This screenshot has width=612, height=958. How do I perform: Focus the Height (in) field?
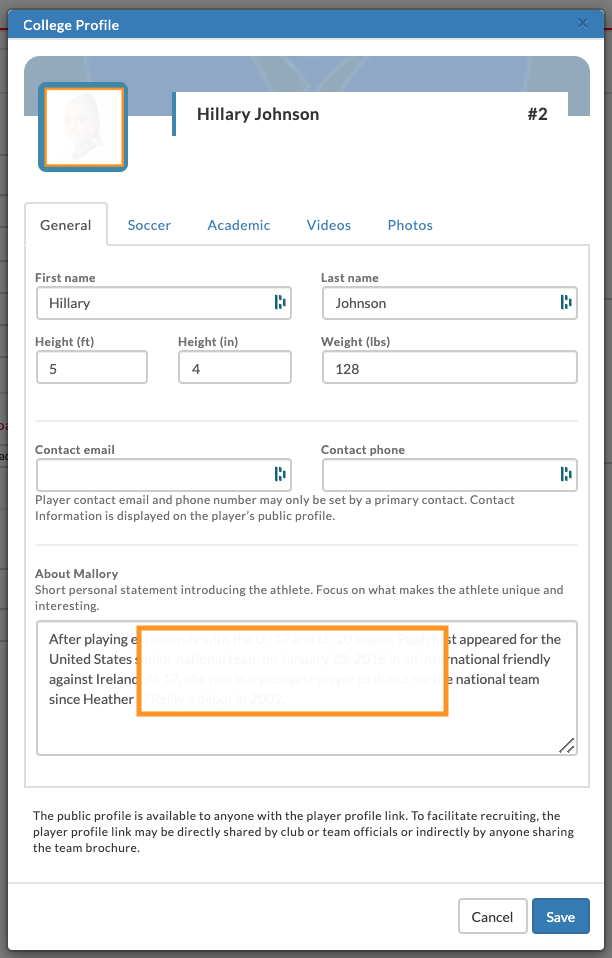click(235, 367)
